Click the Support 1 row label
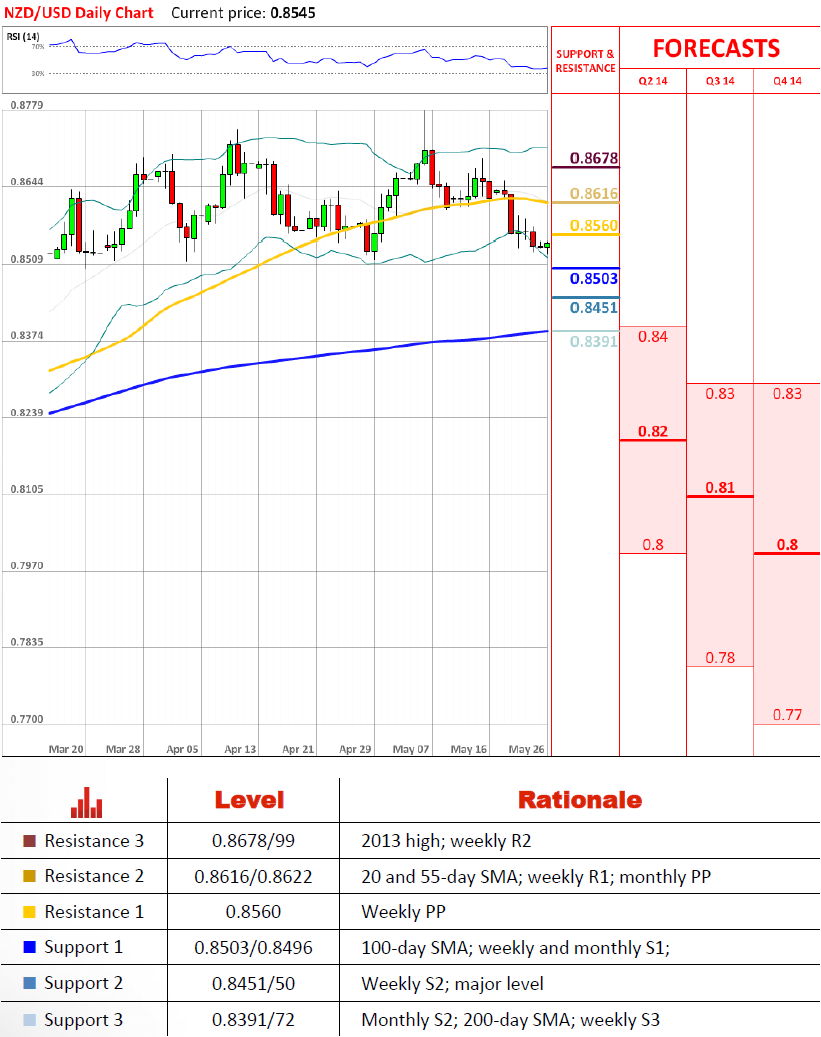This screenshot has width=821, height=1037. (83, 947)
